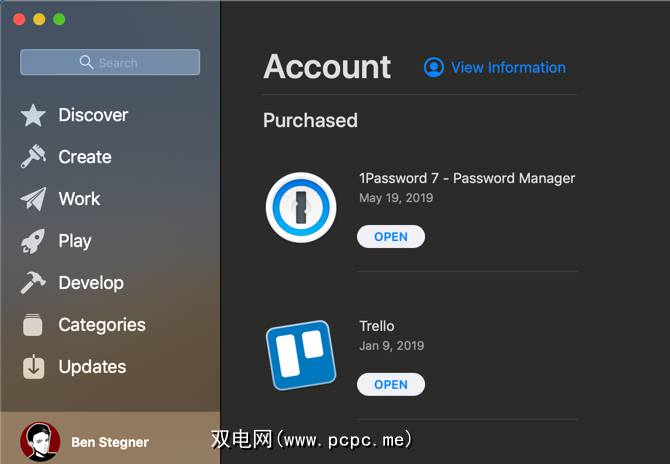Select the Create paintbrush icon
The height and width of the screenshot is (464, 670).
point(33,157)
